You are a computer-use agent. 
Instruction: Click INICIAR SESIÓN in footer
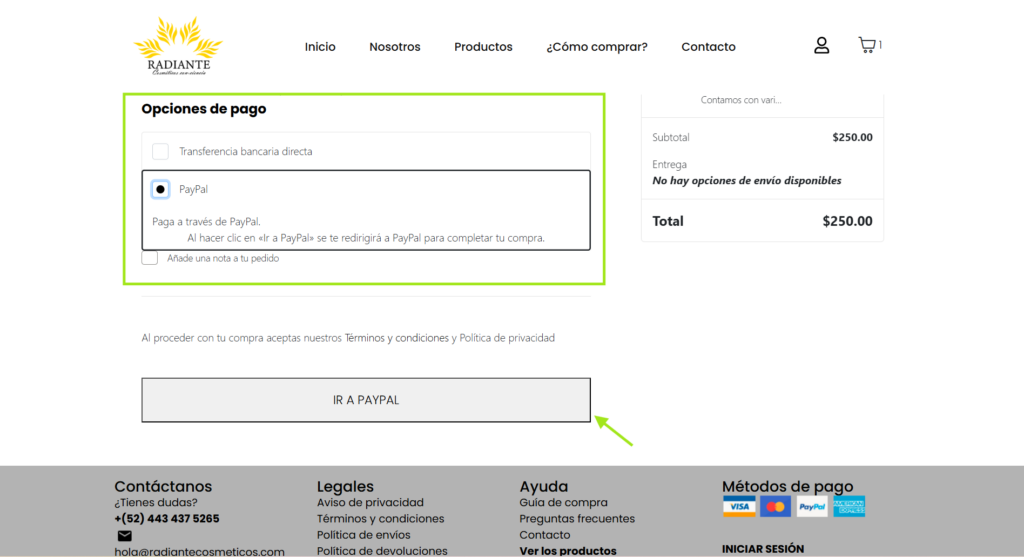coord(763,549)
